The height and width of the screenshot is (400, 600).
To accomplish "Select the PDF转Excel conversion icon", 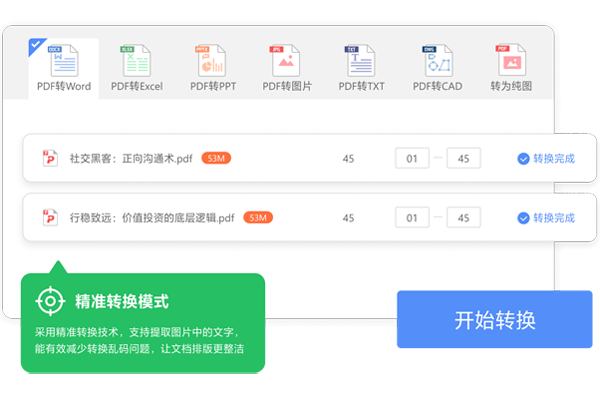I will (x=136, y=62).
